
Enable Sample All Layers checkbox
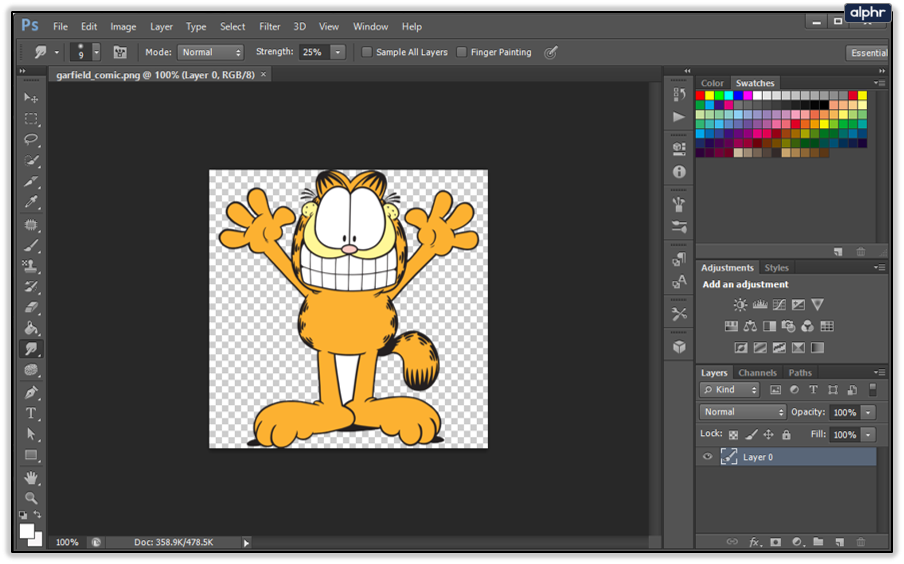pos(367,52)
